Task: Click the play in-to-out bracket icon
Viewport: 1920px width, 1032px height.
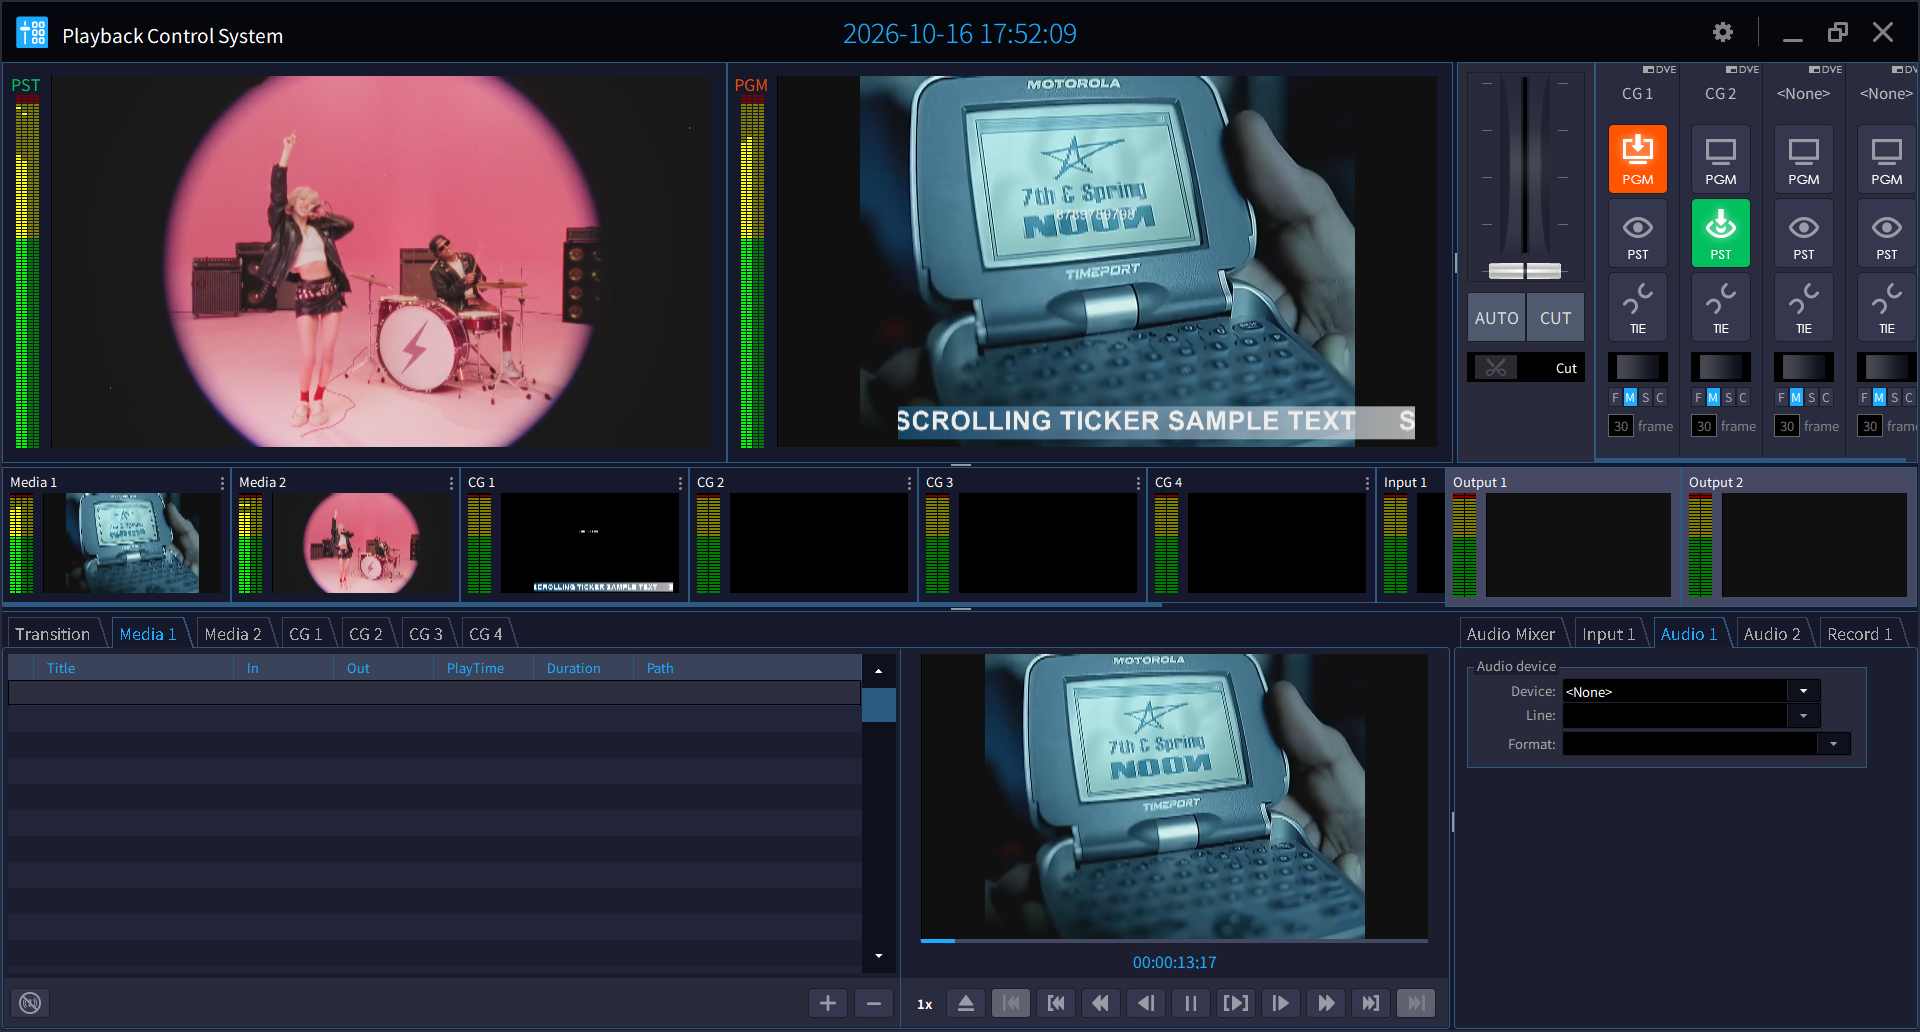Action: (x=1236, y=1003)
